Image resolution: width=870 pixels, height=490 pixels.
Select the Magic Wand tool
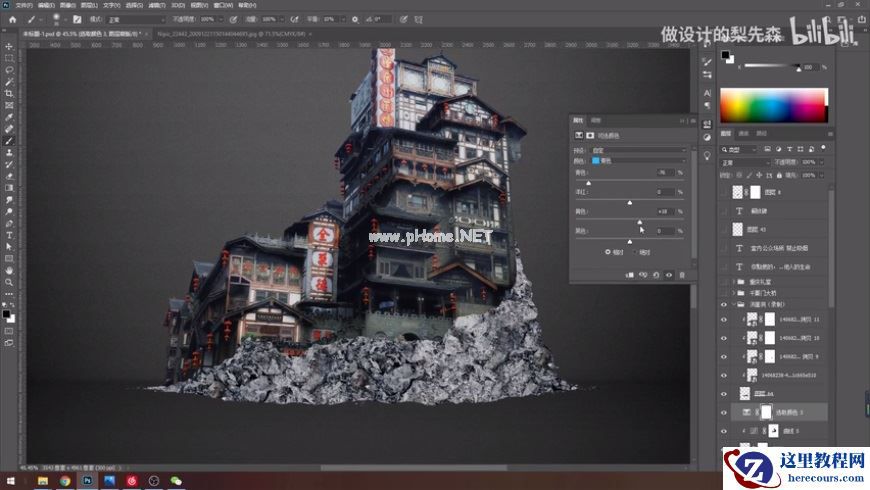click(9, 82)
